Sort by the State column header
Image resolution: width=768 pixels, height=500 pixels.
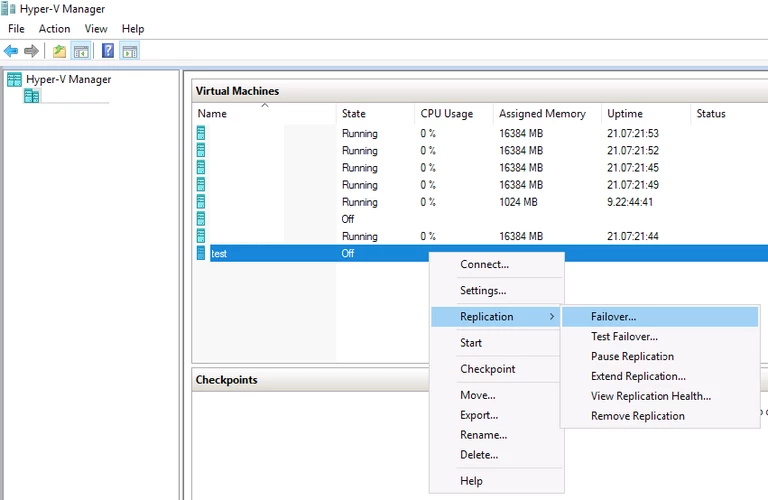[375, 114]
